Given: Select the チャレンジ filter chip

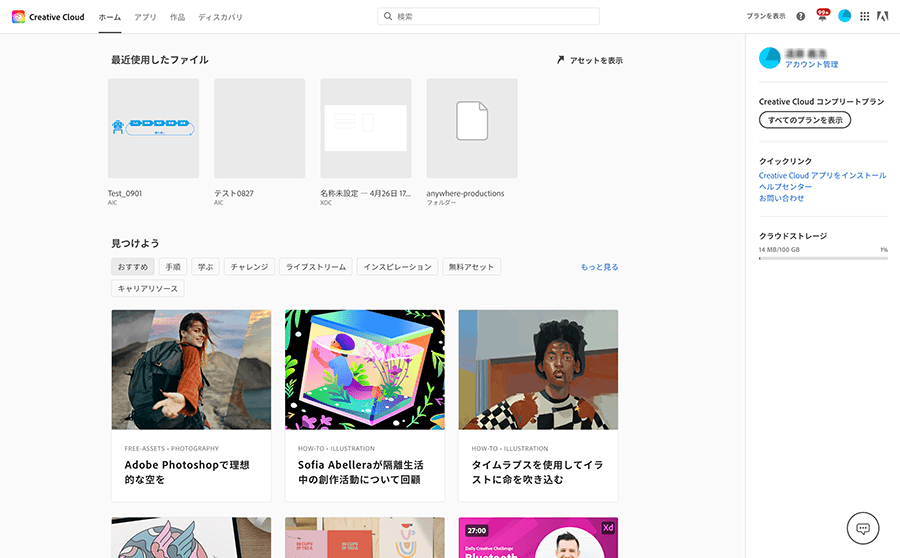Looking at the screenshot, I should (x=249, y=267).
